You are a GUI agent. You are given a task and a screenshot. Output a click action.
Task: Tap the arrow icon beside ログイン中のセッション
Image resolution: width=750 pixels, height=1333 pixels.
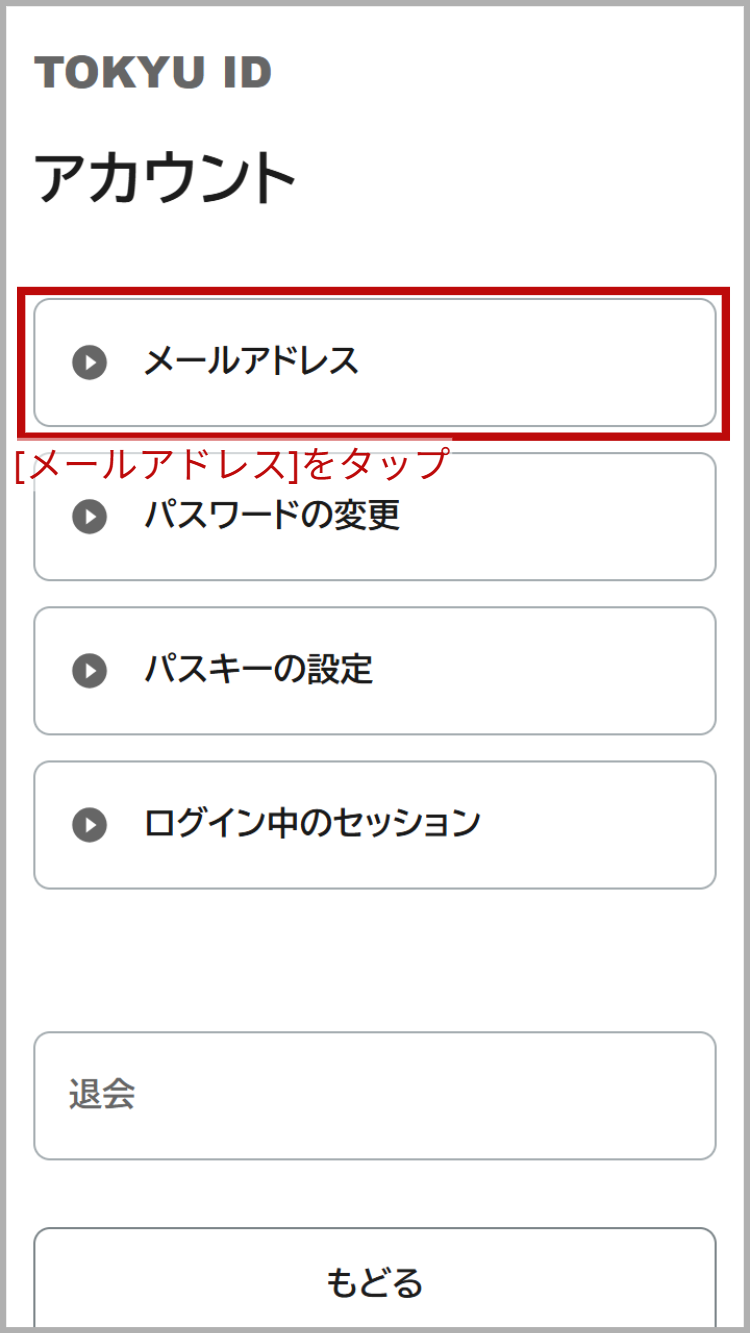[89, 824]
